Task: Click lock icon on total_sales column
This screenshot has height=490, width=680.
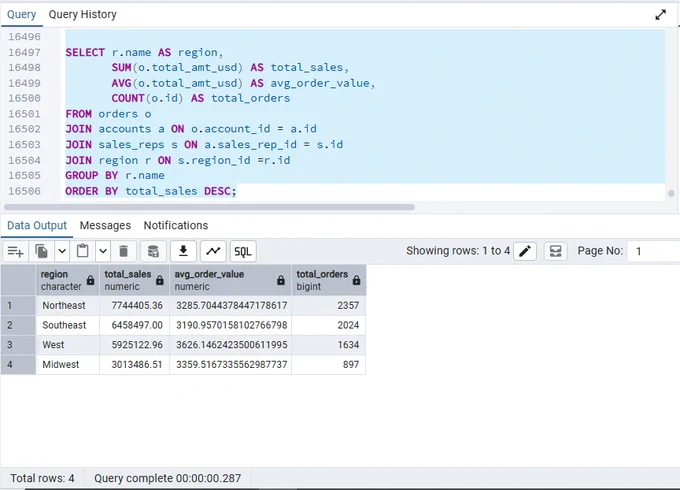Action: 160,280
